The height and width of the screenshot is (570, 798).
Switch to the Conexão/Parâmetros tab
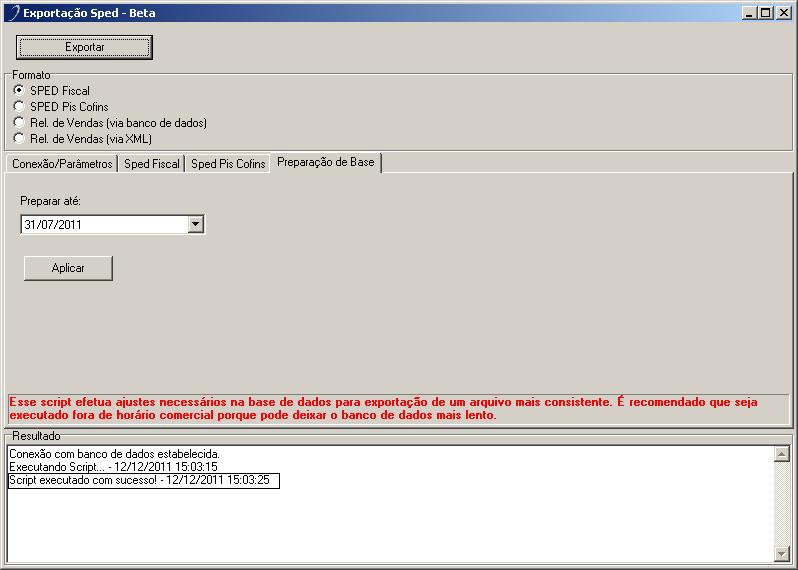62,164
